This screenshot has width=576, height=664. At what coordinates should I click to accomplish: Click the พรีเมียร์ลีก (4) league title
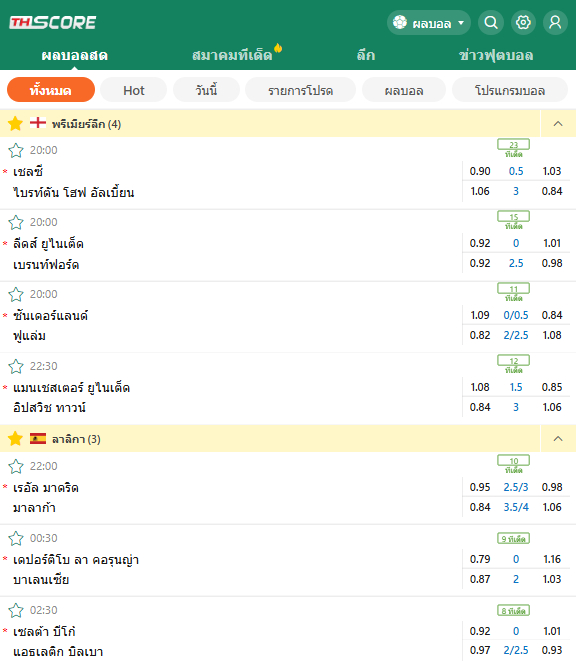[x=86, y=124]
